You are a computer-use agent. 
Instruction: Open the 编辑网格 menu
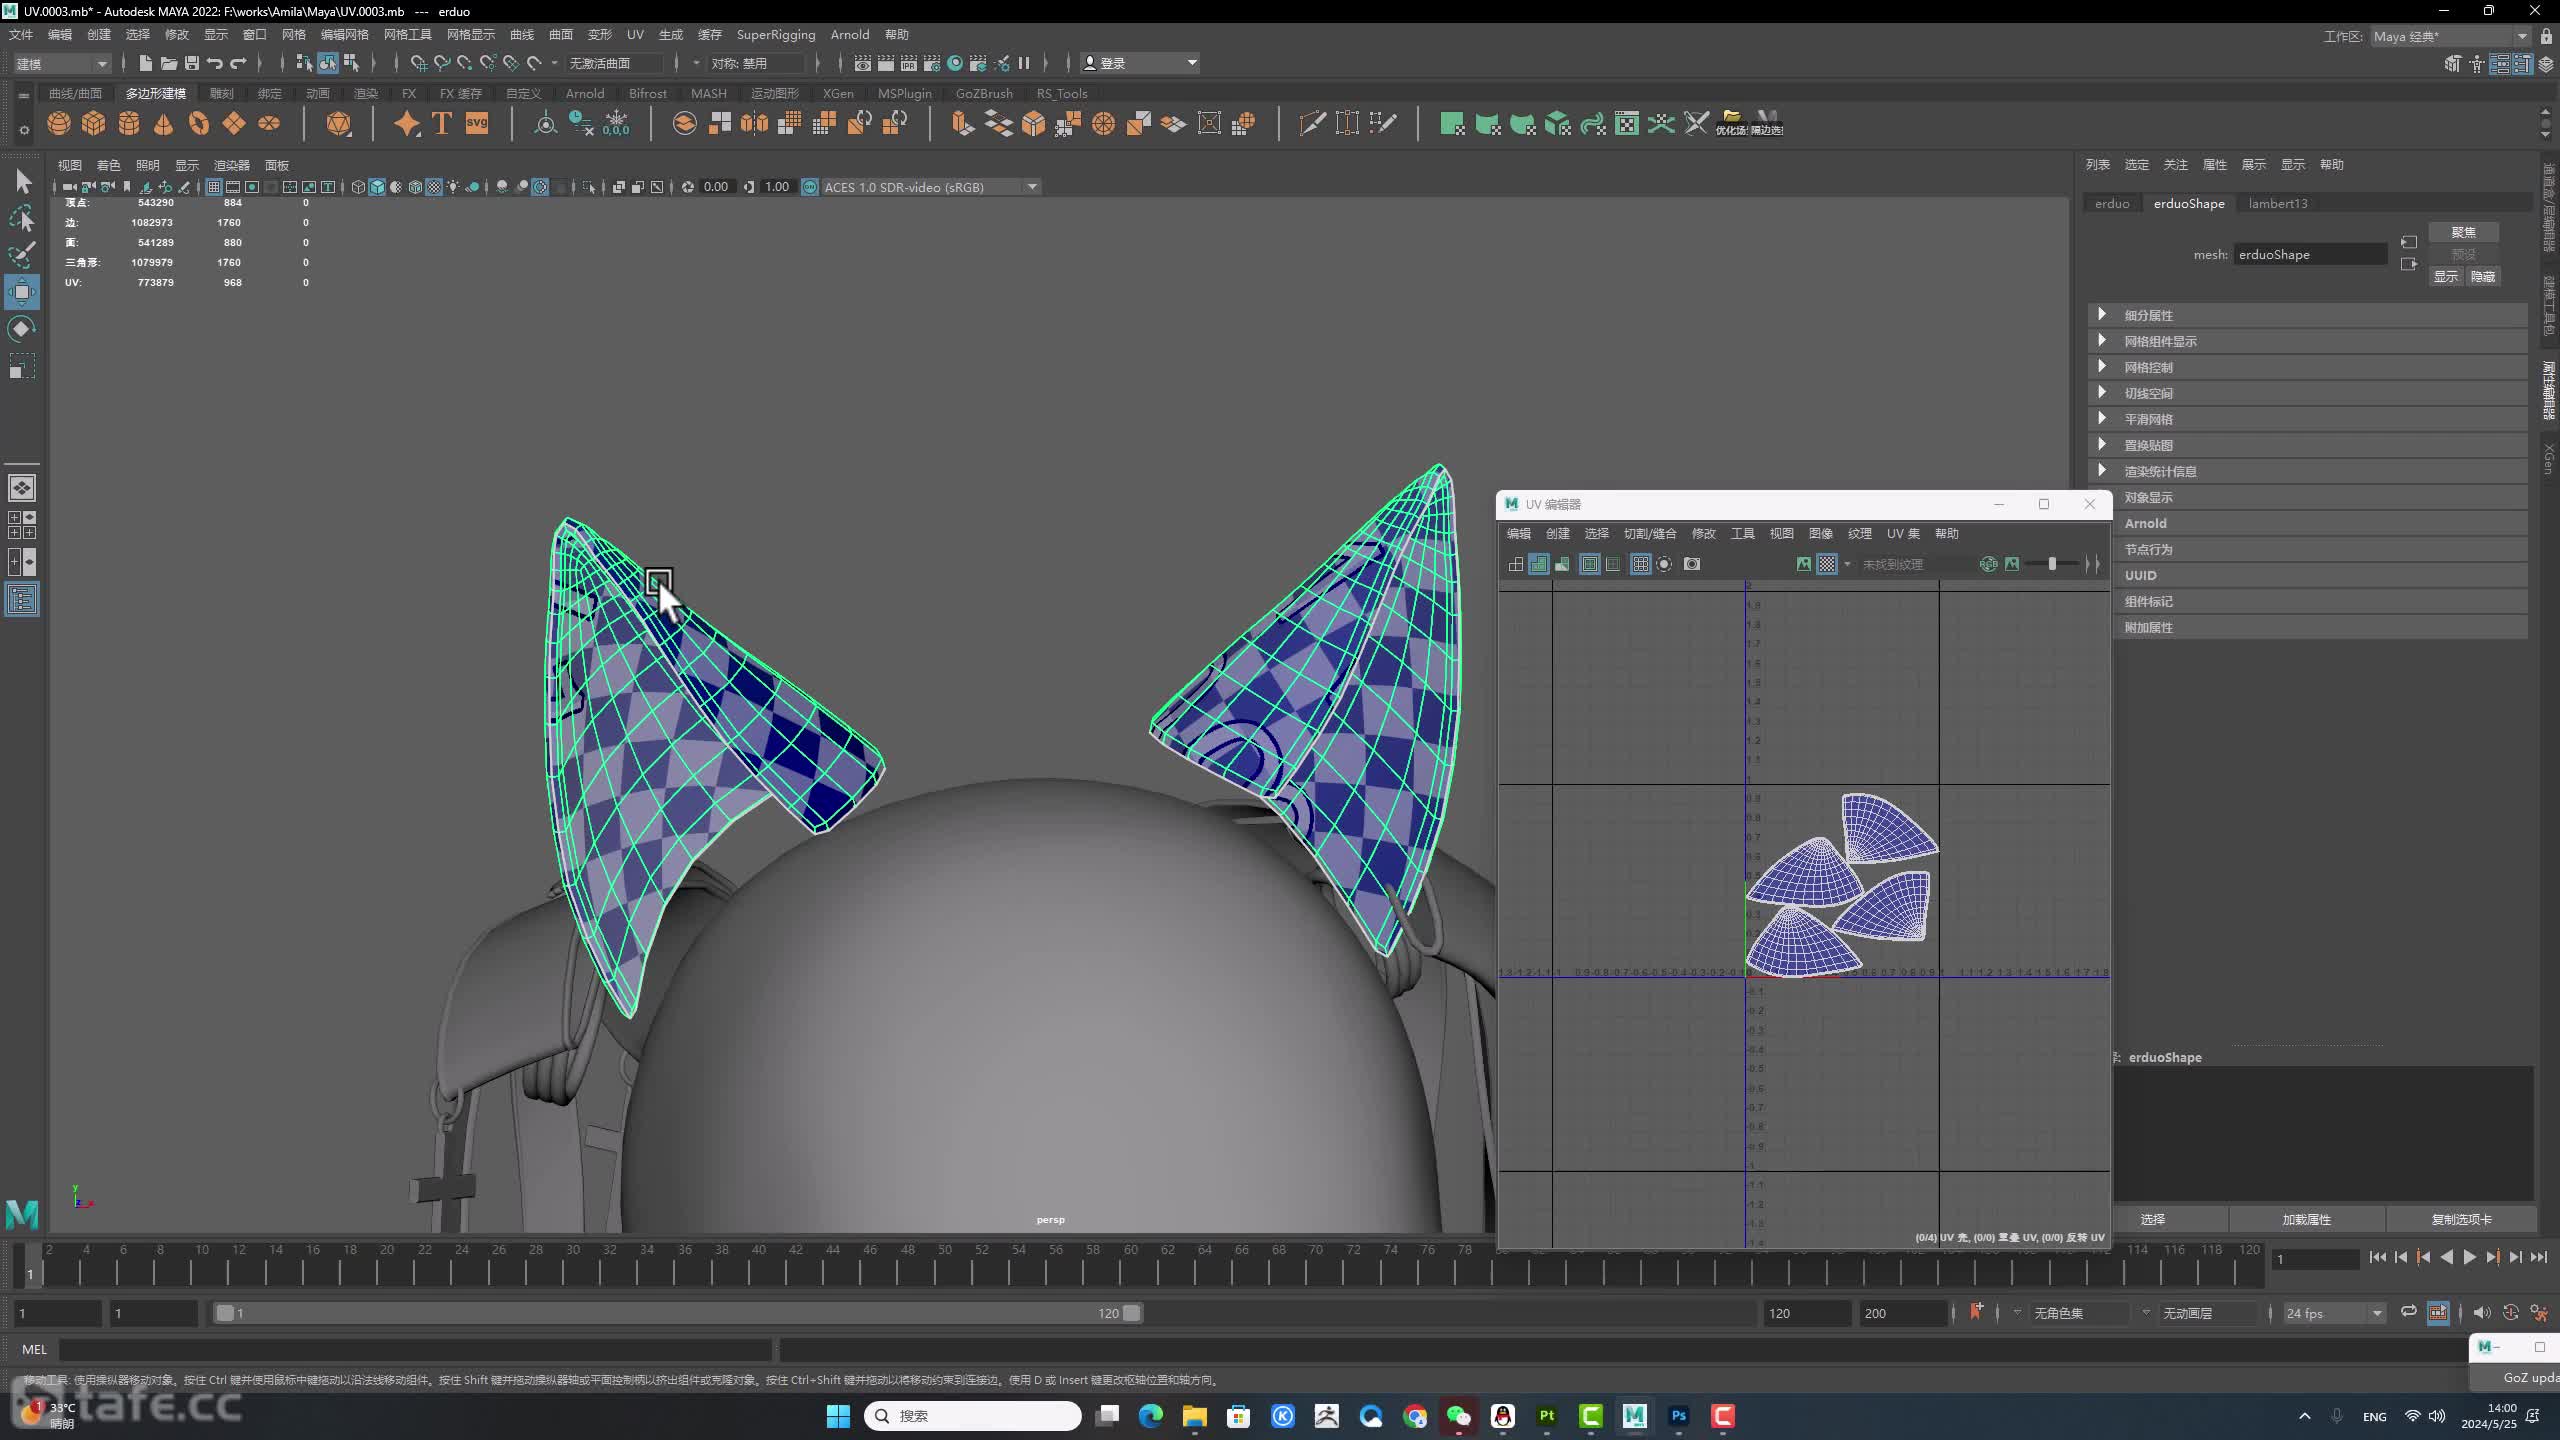click(x=344, y=34)
